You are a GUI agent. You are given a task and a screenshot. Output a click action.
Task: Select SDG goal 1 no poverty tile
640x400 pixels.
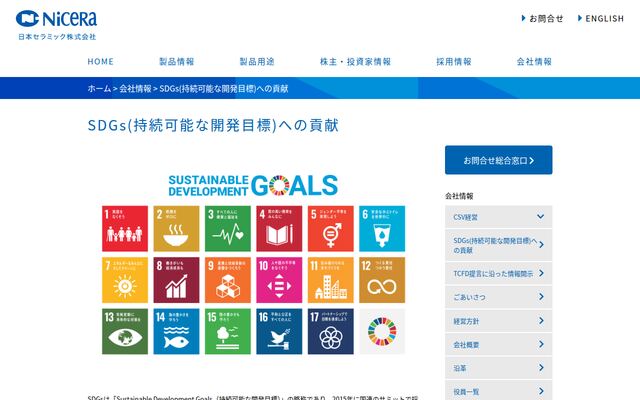point(125,229)
